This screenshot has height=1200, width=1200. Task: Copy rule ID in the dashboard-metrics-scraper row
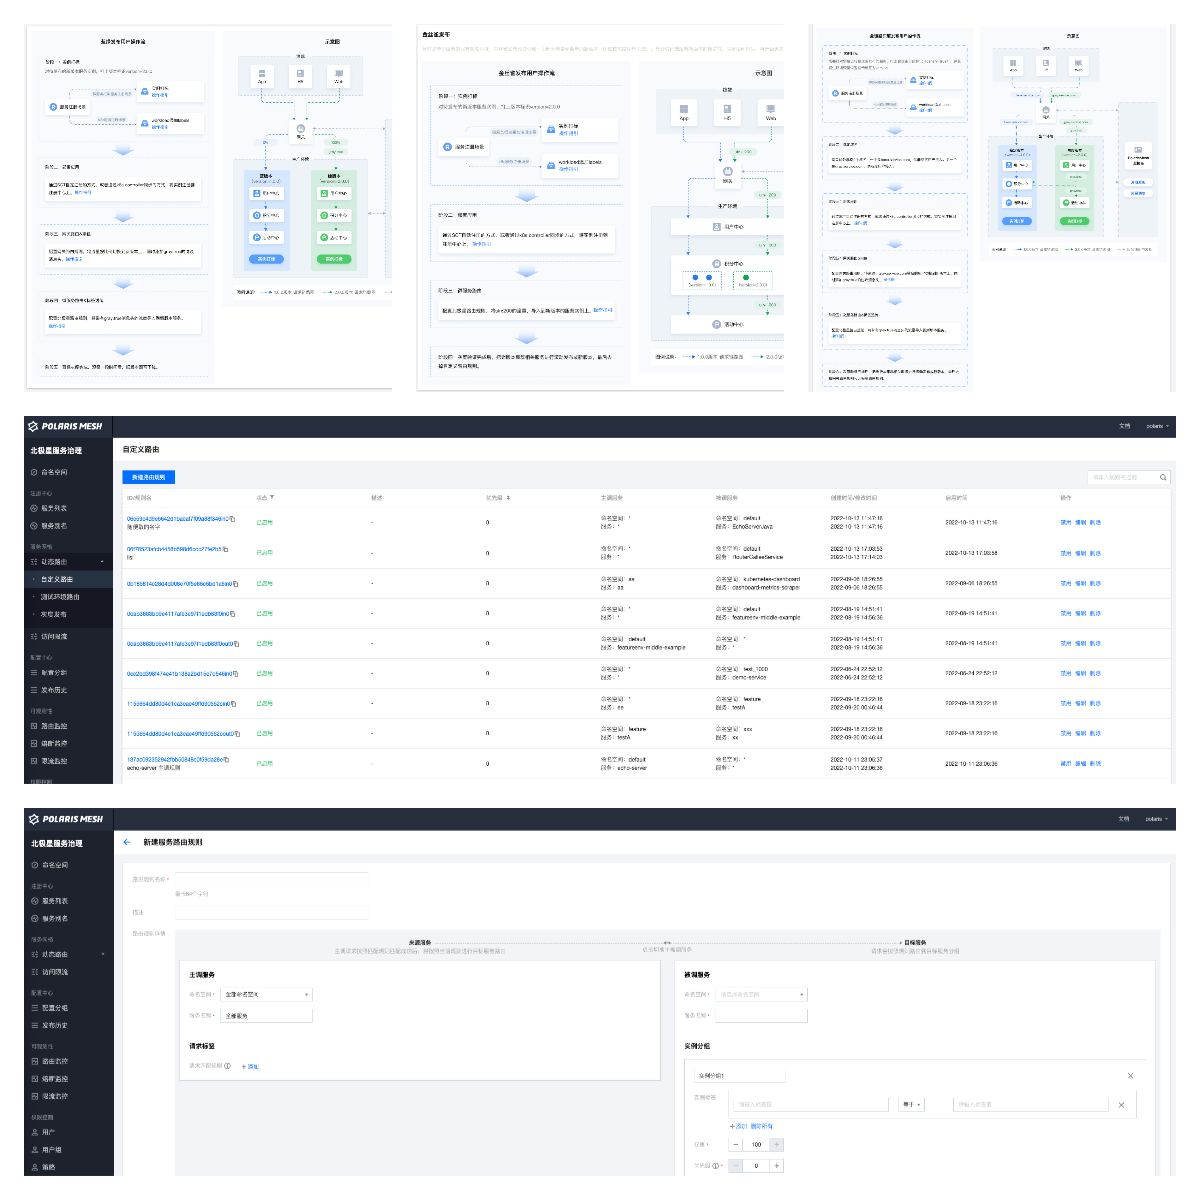pos(235,583)
